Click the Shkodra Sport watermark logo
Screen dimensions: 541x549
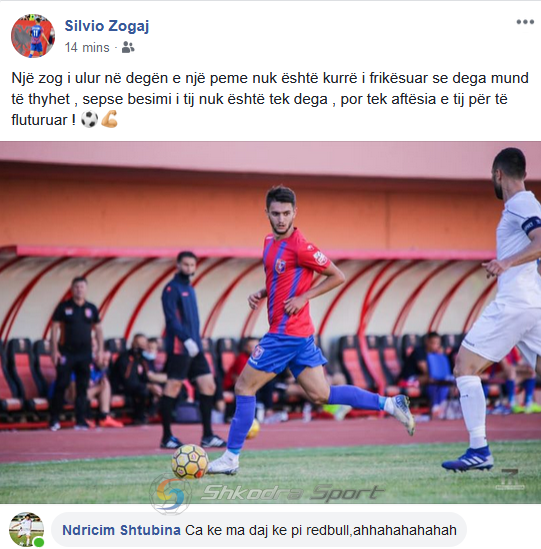click(266, 493)
